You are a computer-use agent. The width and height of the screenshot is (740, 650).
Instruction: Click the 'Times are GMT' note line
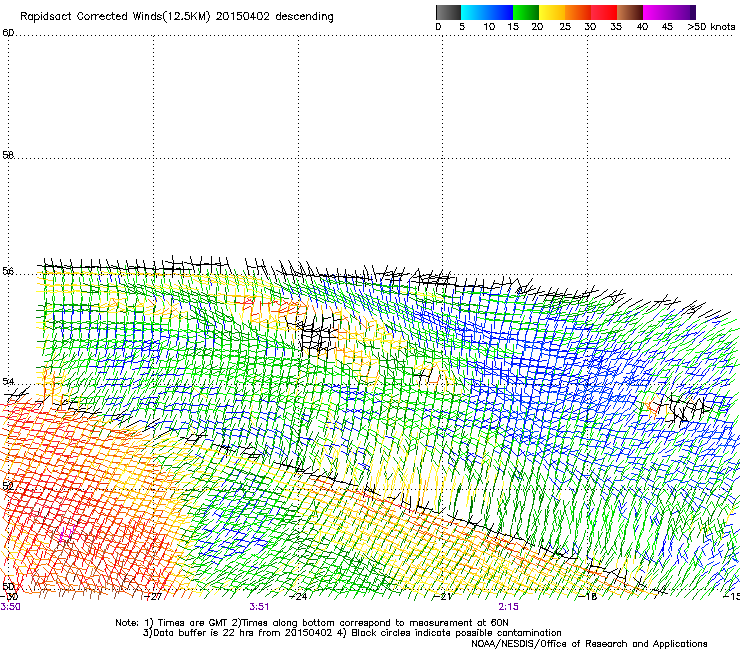point(312,623)
